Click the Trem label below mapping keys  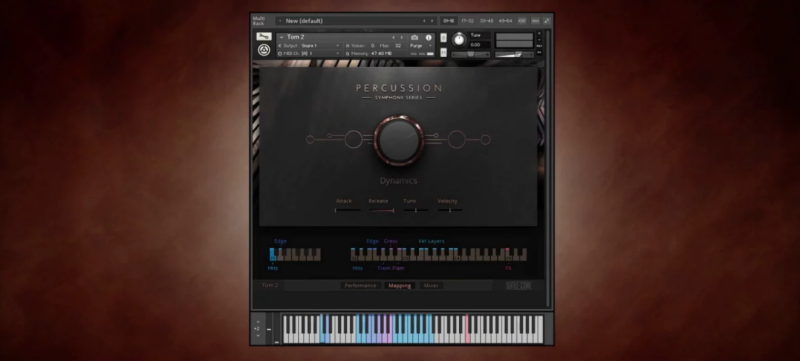(x=383, y=268)
